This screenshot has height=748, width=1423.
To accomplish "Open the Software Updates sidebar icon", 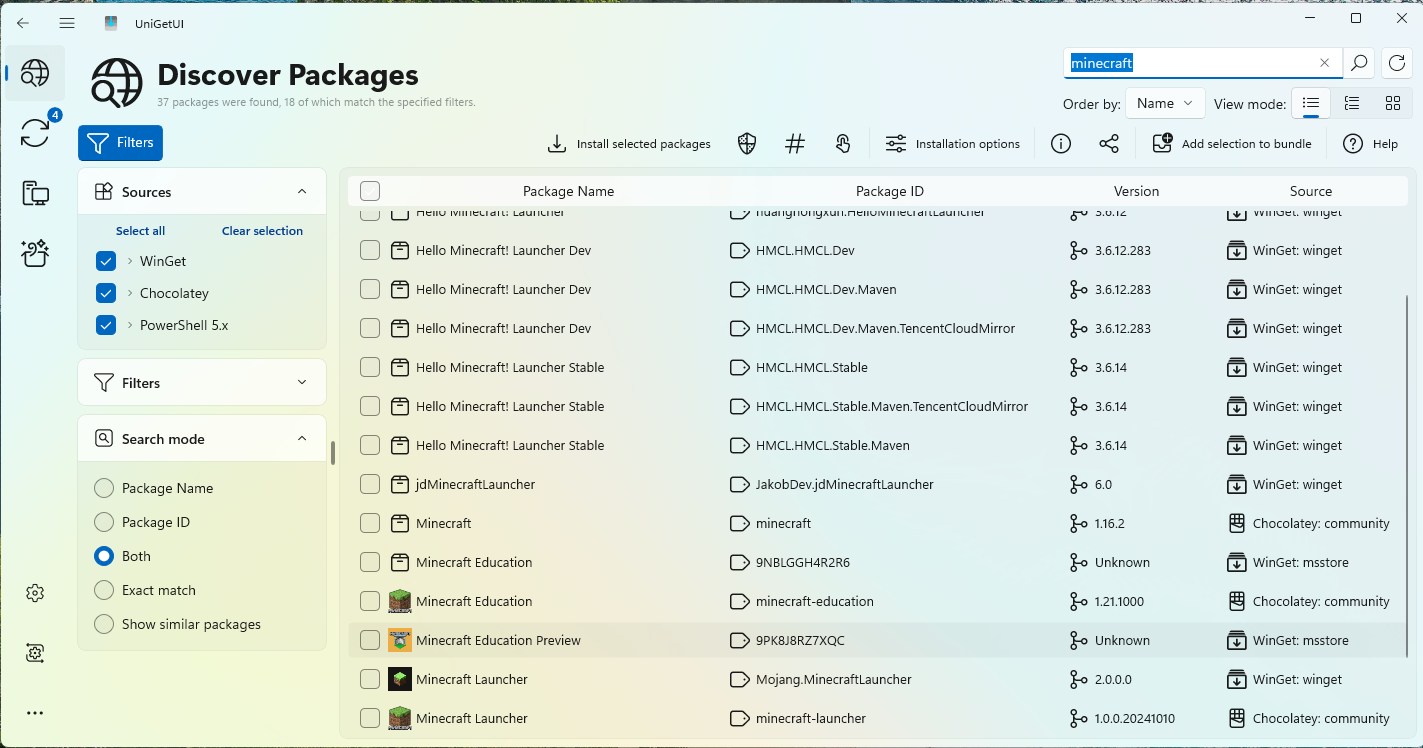I will click(x=35, y=133).
